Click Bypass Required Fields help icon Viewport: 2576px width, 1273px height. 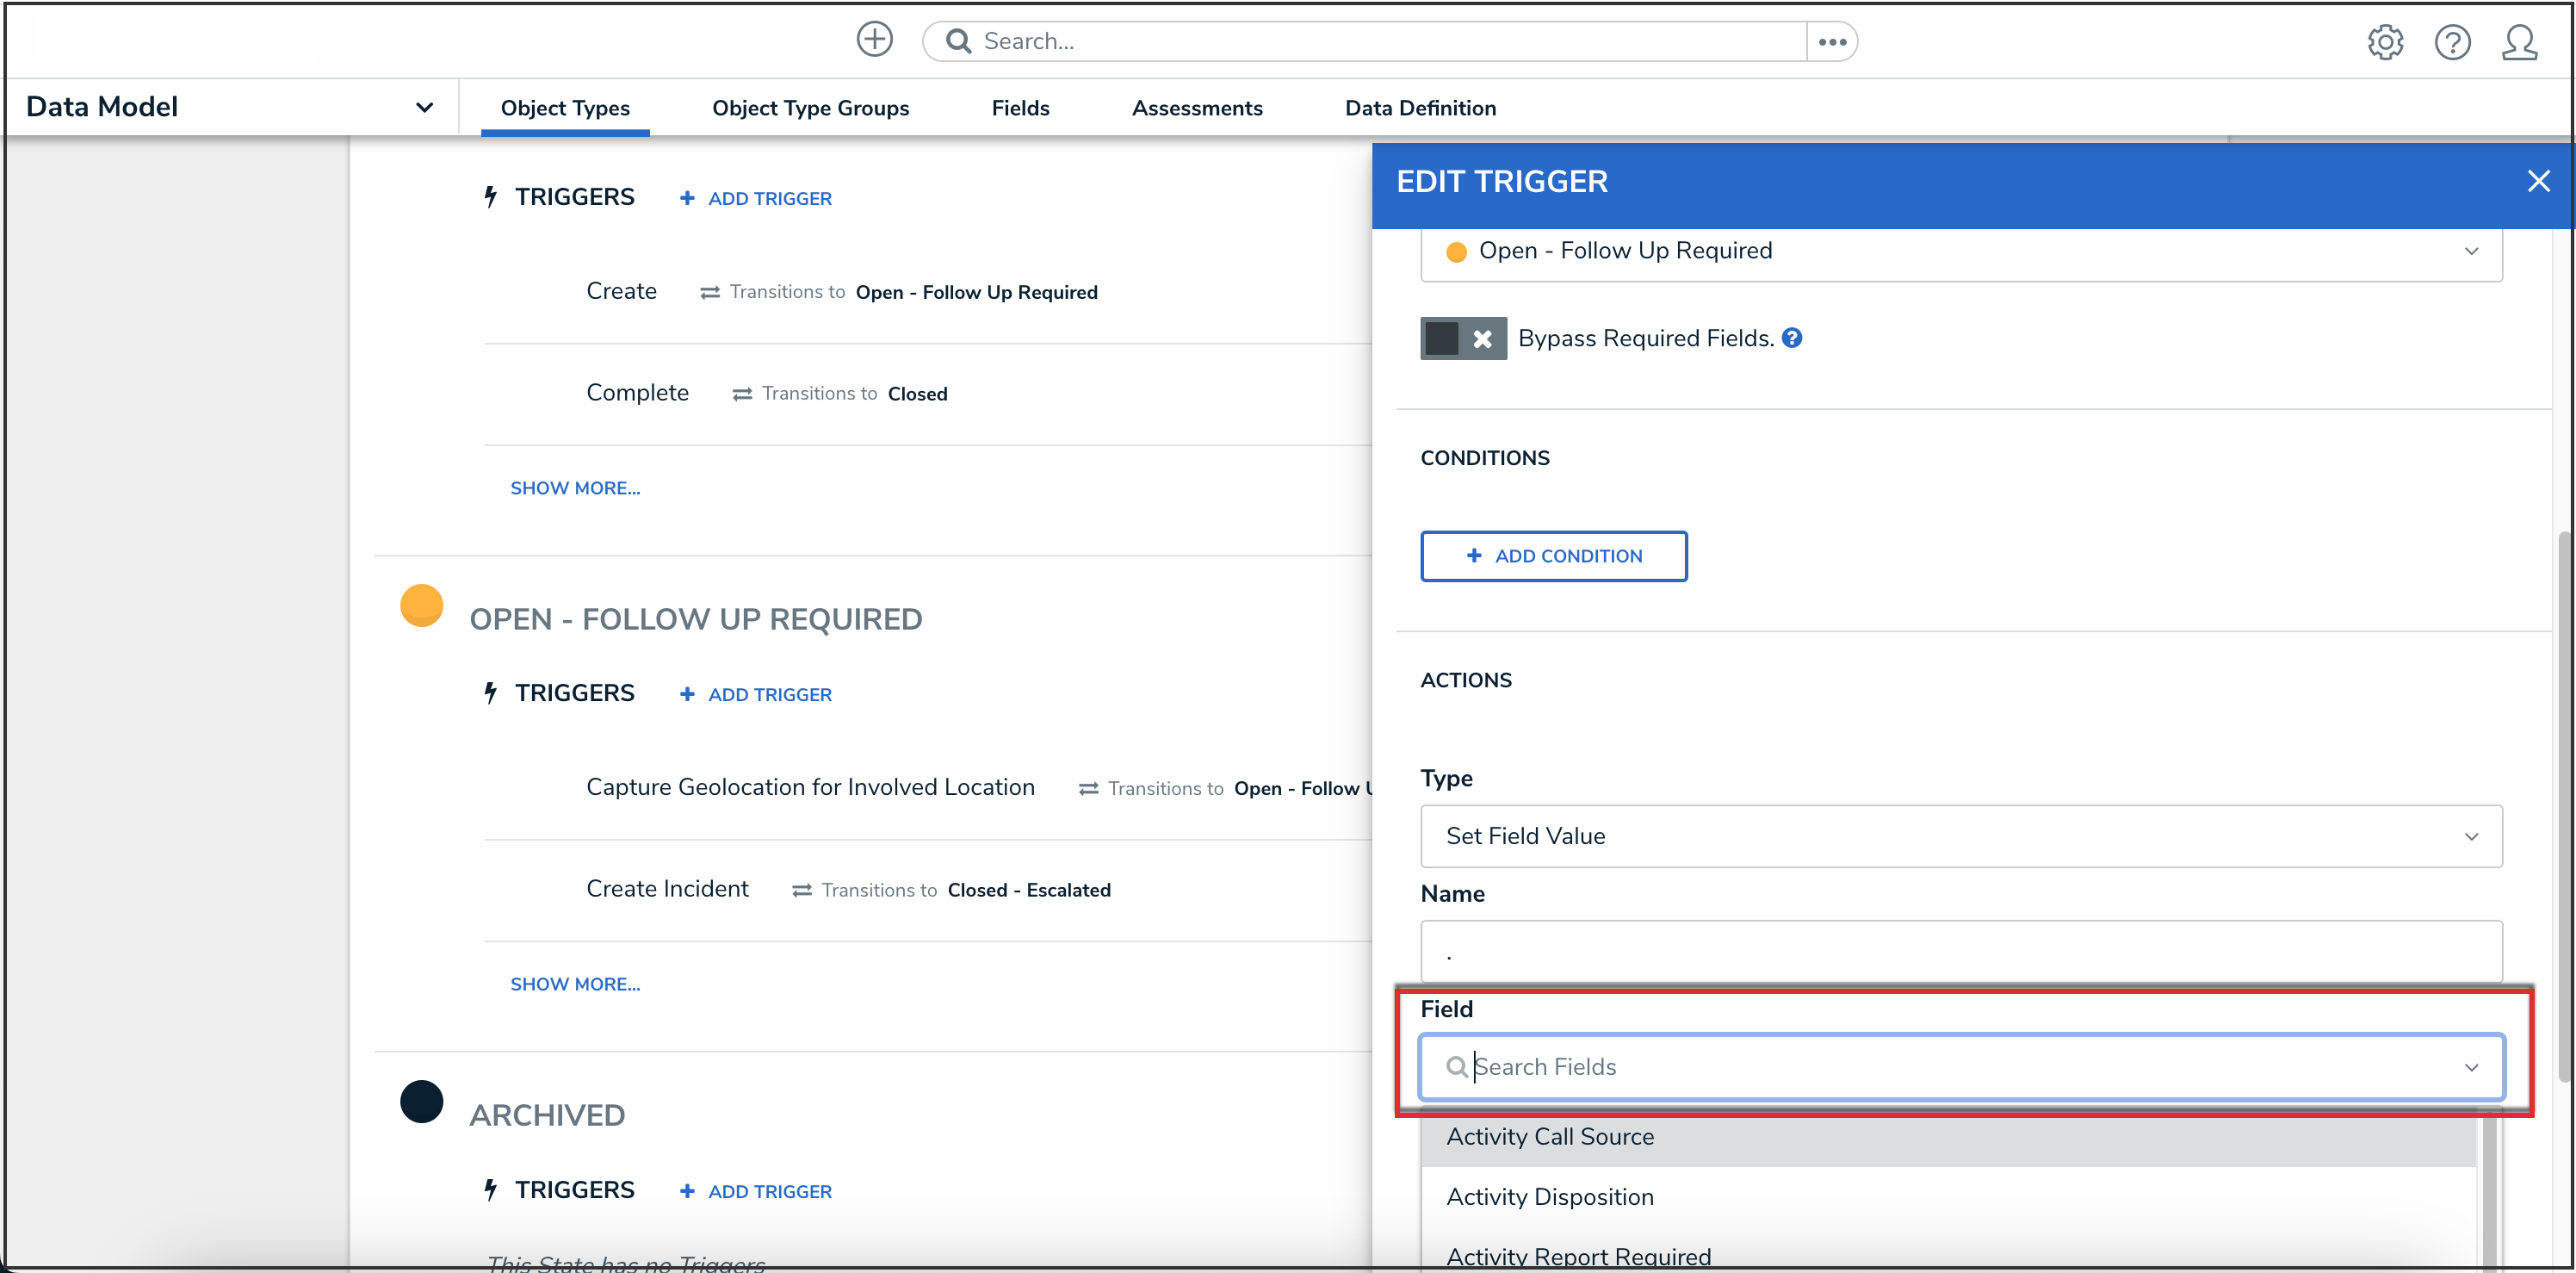click(1792, 338)
